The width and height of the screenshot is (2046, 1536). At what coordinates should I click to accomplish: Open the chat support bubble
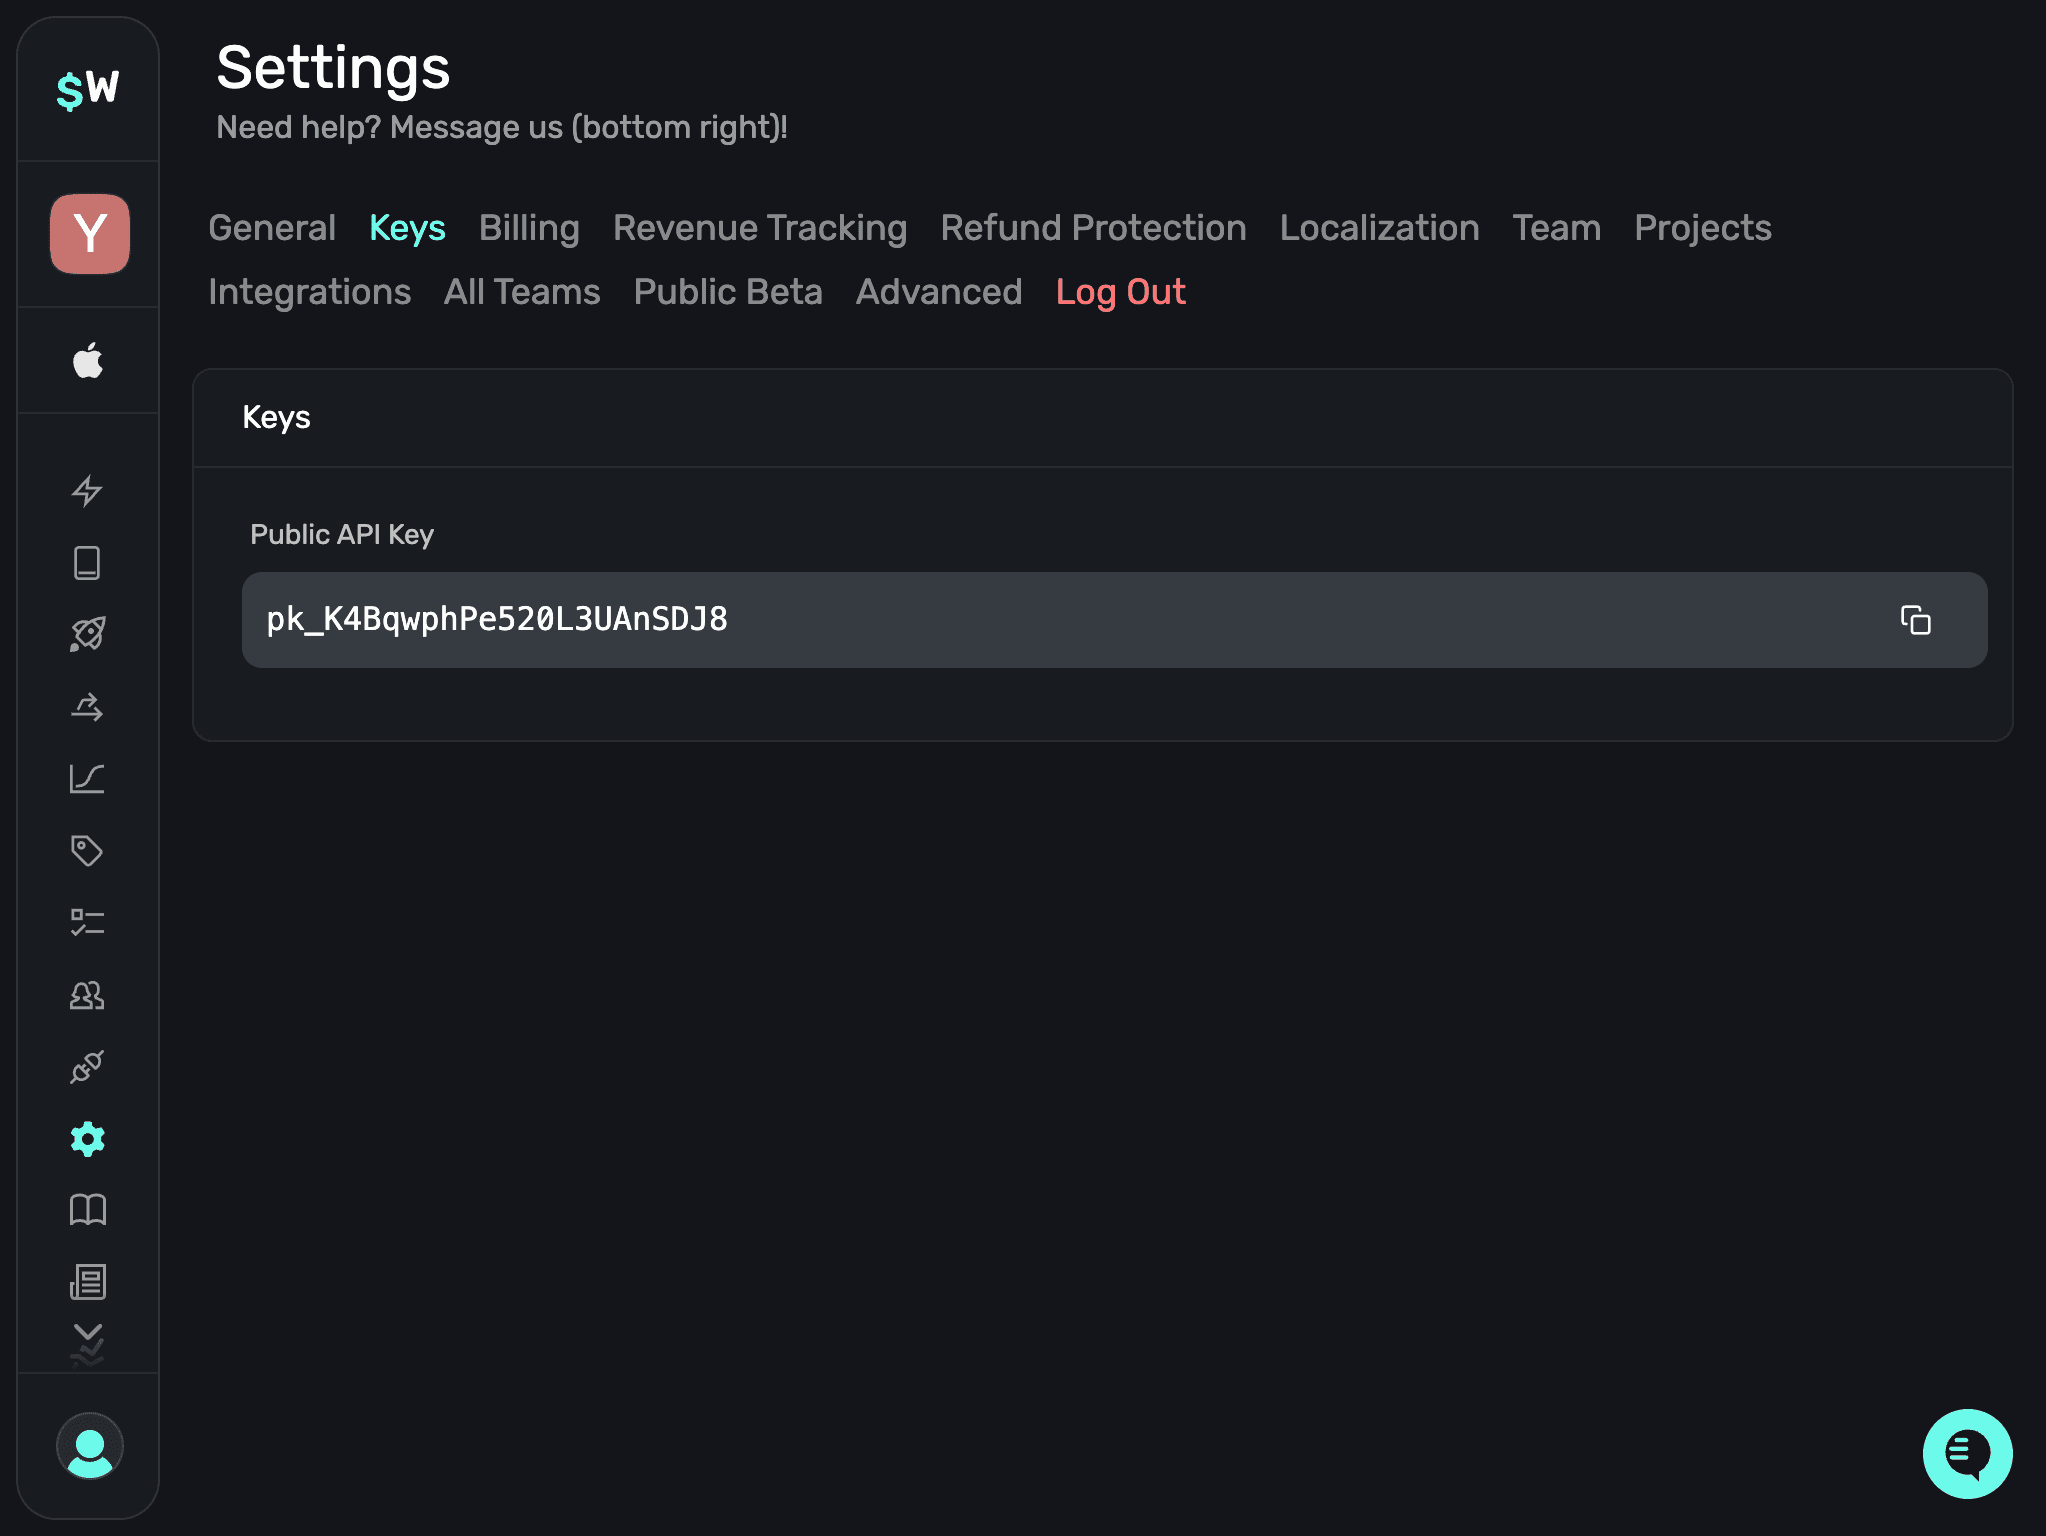[x=1966, y=1454]
